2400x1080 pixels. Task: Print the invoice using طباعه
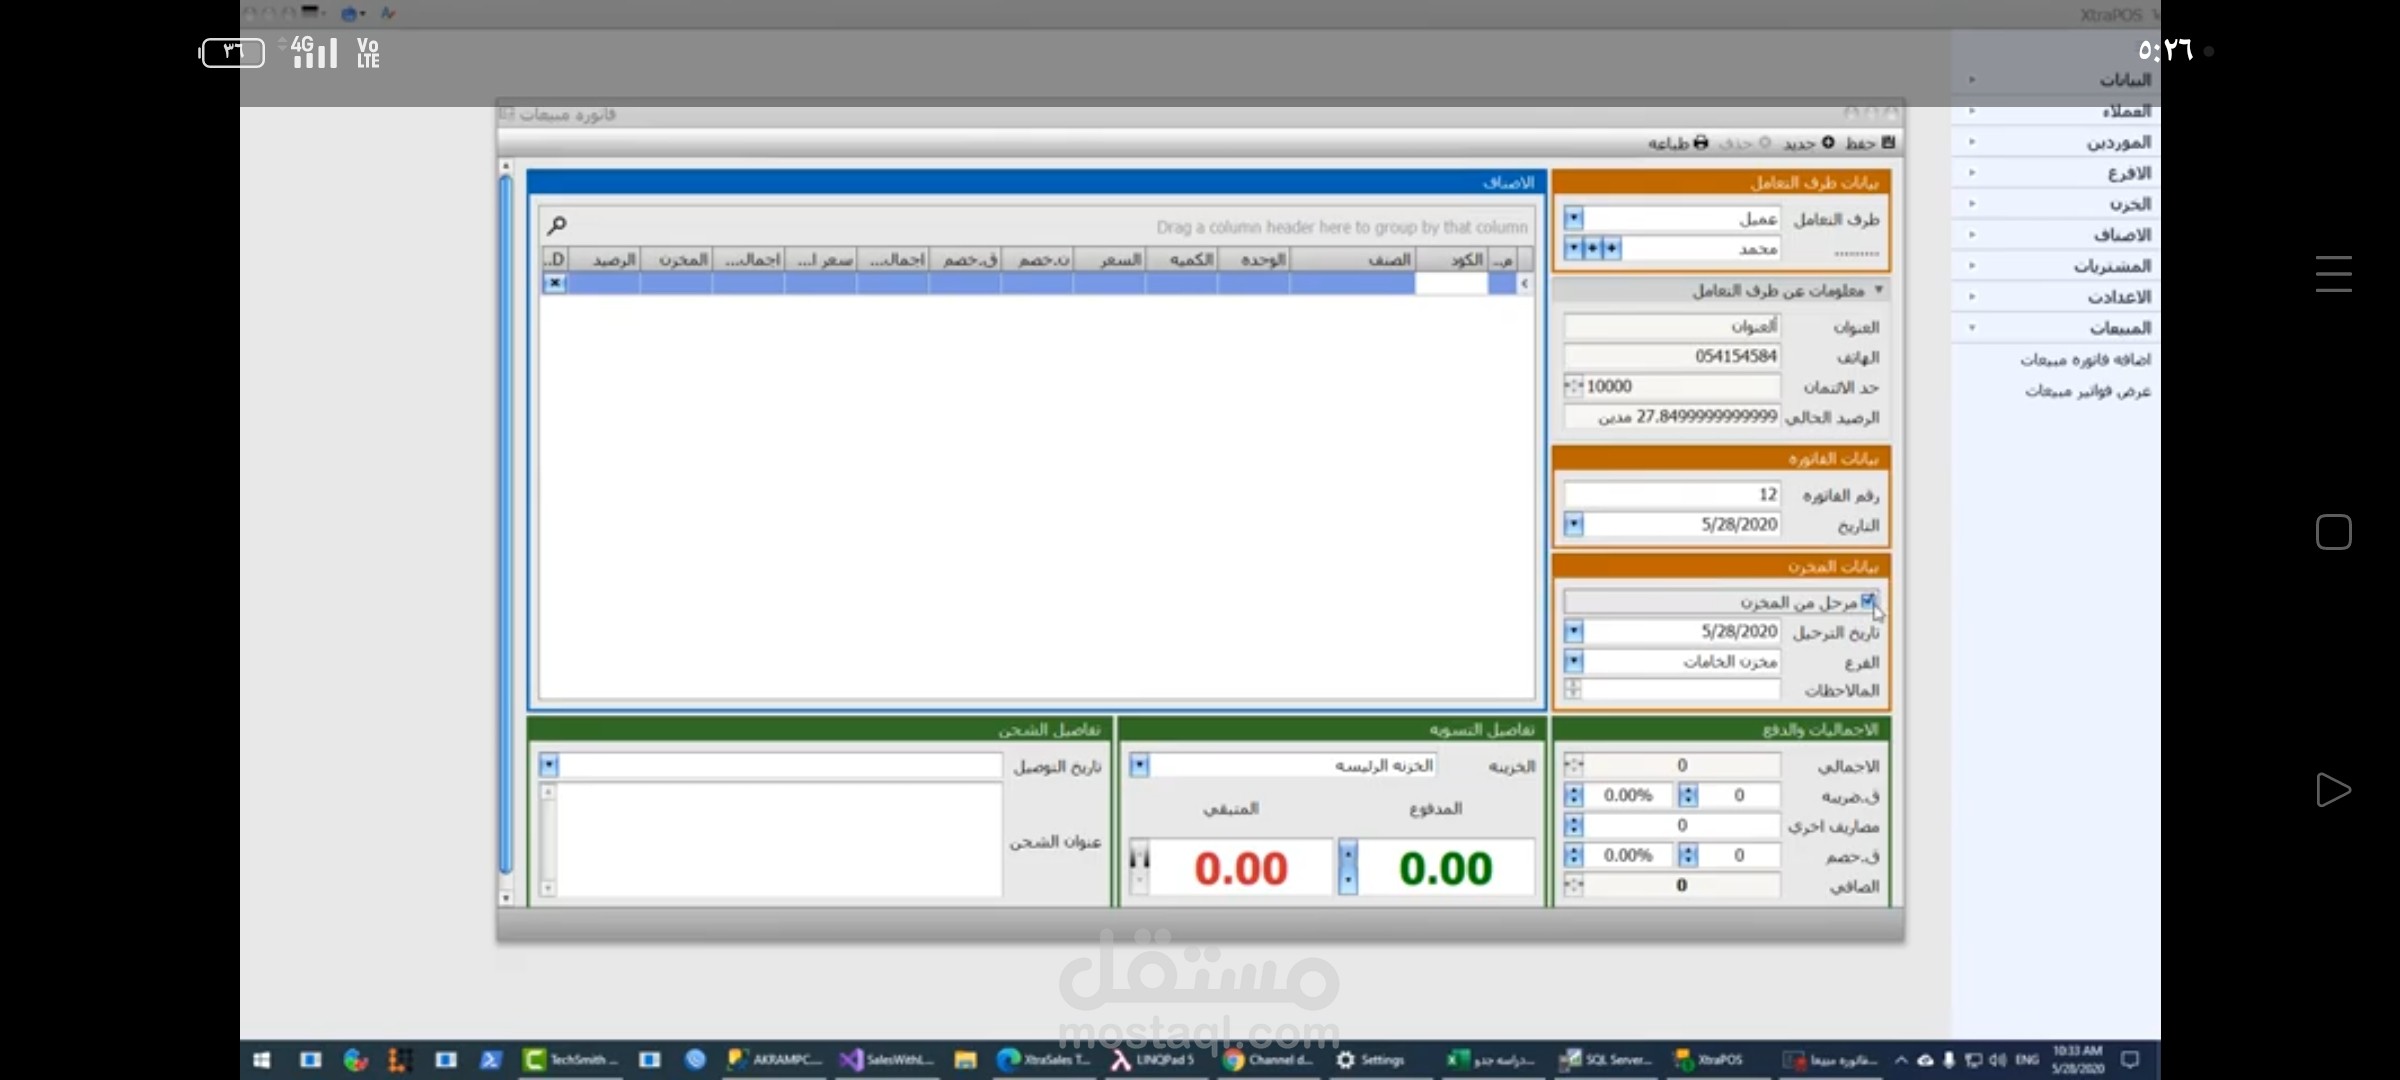pyautogui.click(x=1678, y=144)
